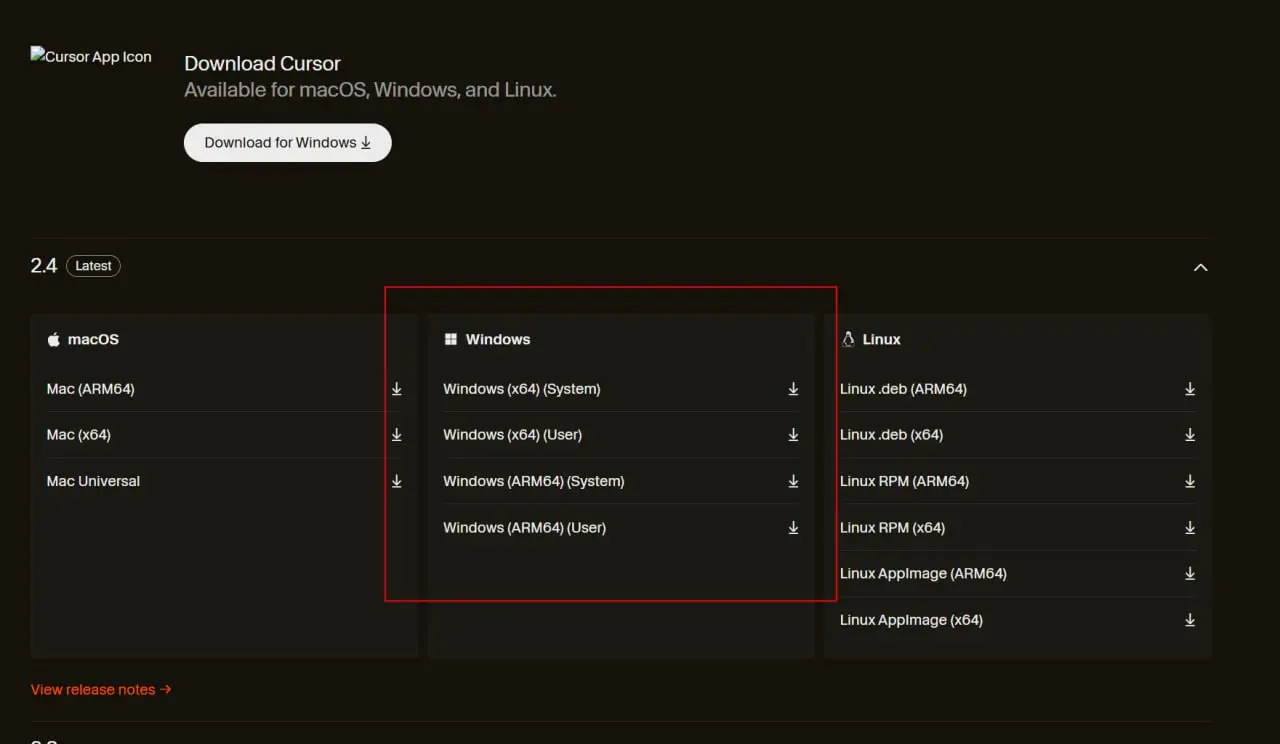Click the Download for Windows button
This screenshot has width=1280, height=744.
coord(287,142)
